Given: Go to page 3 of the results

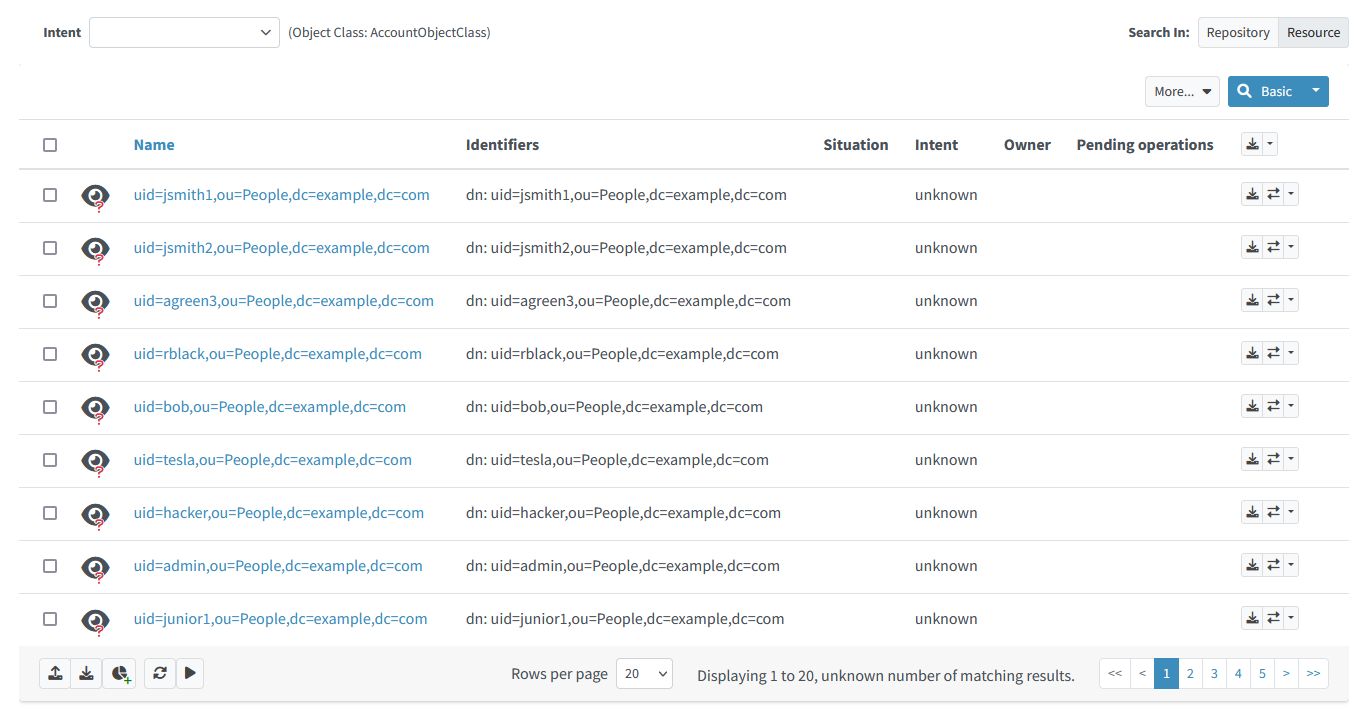Looking at the screenshot, I should coord(1214,673).
